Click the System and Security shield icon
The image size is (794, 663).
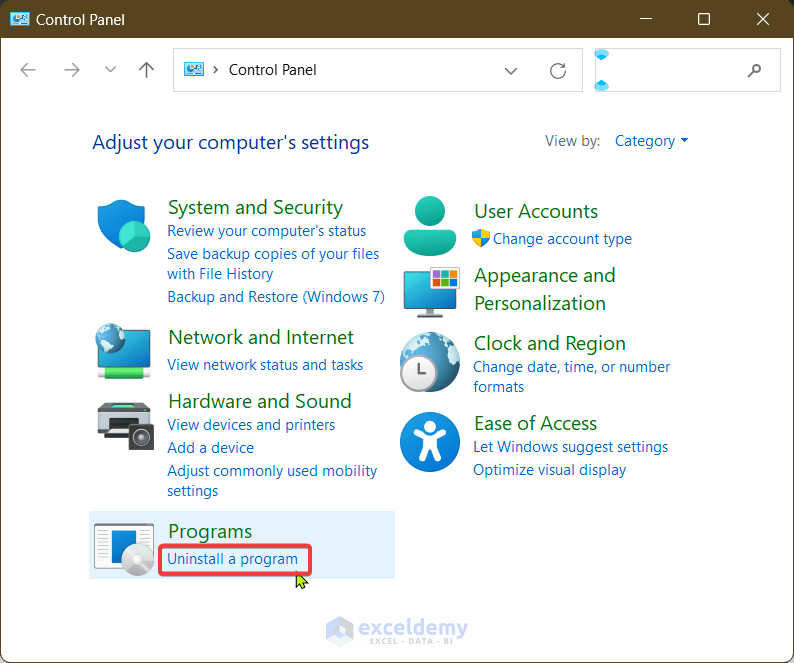124,225
